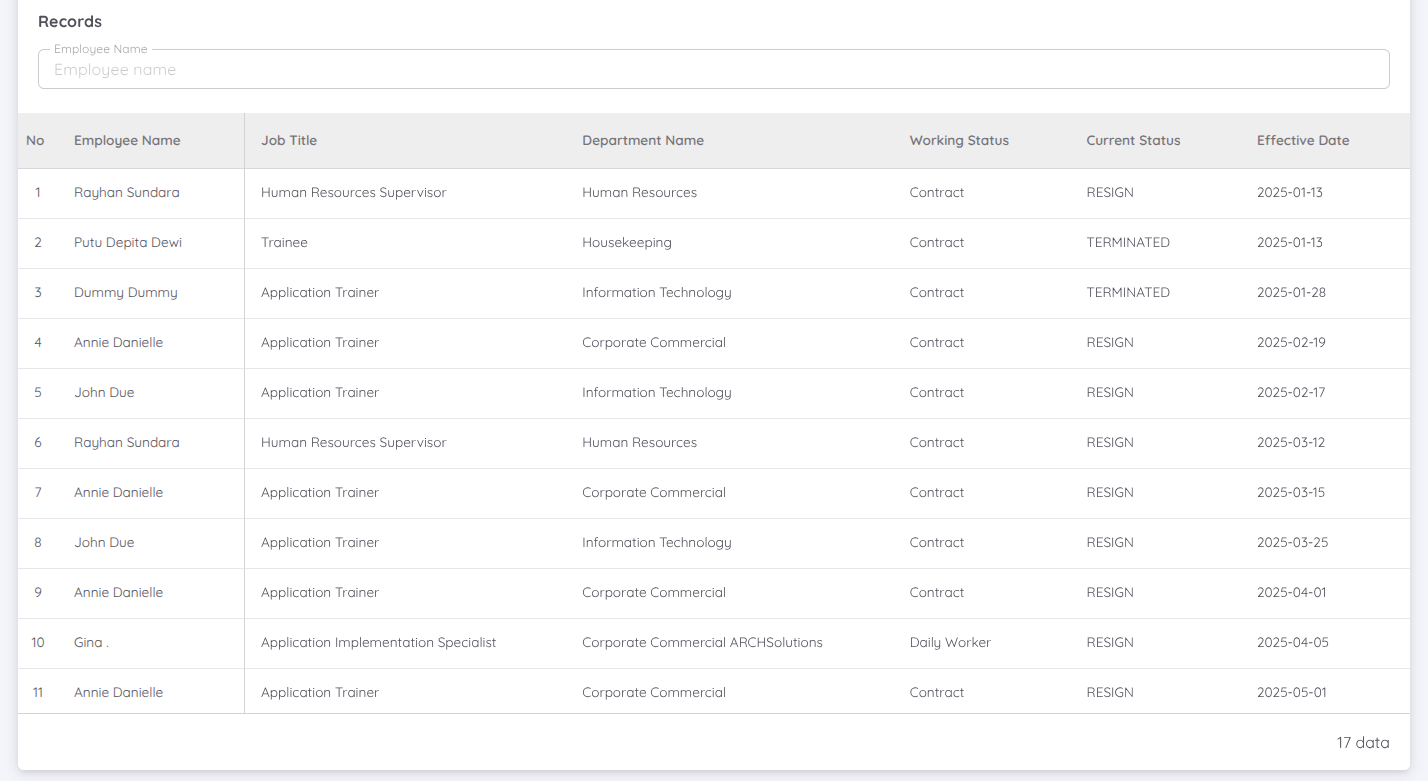
Task: Sort by Current Status column header
Action: 1133,141
